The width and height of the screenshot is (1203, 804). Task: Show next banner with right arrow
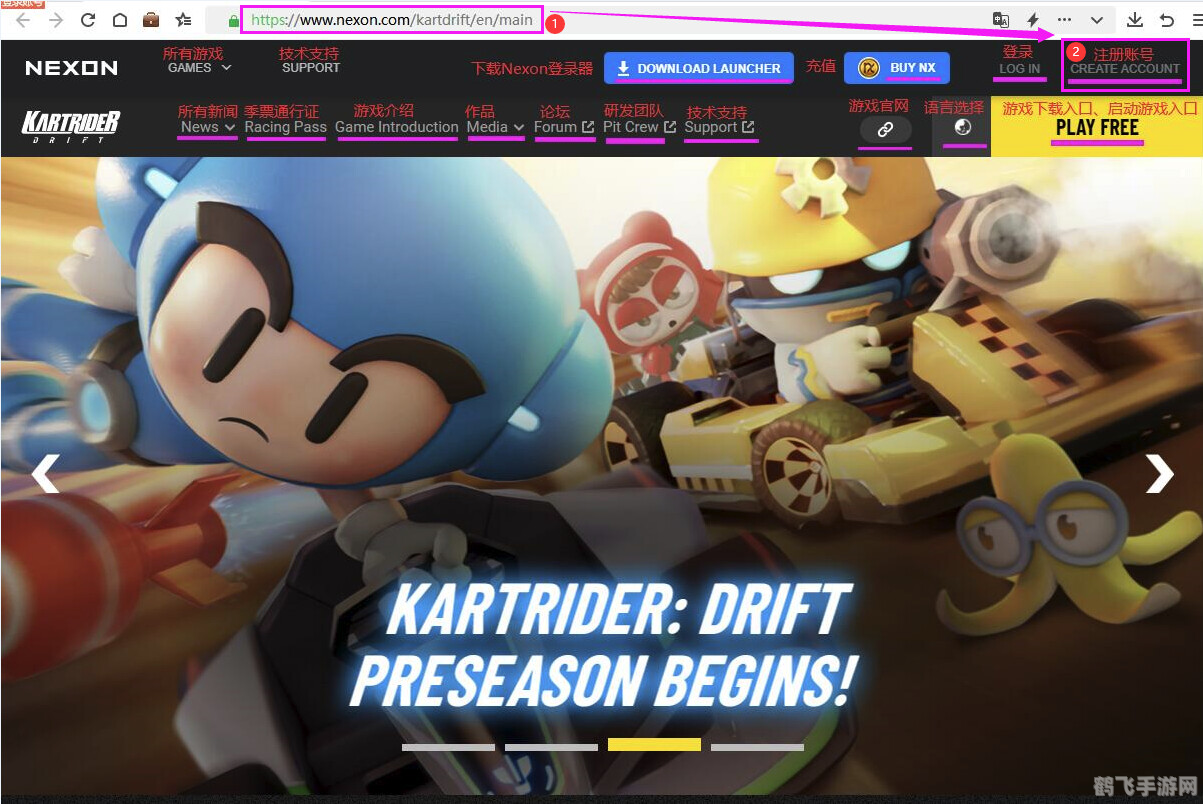tap(1159, 474)
